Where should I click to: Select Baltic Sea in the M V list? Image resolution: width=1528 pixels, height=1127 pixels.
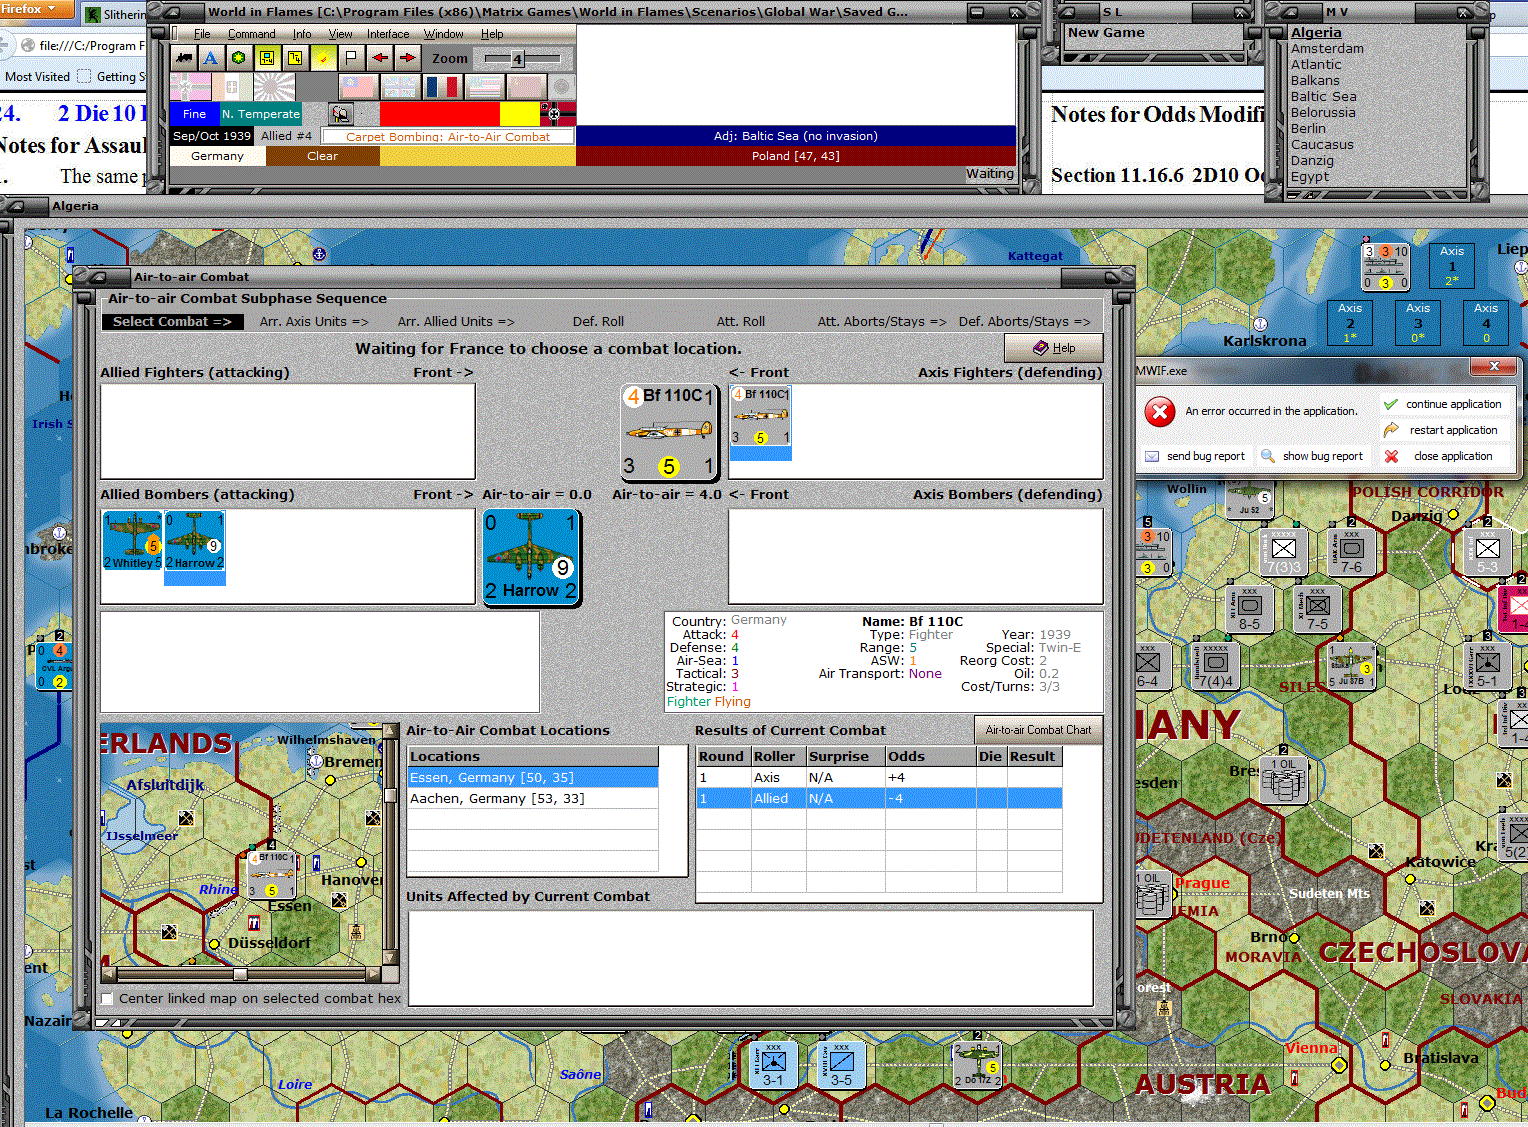tap(1323, 97)
